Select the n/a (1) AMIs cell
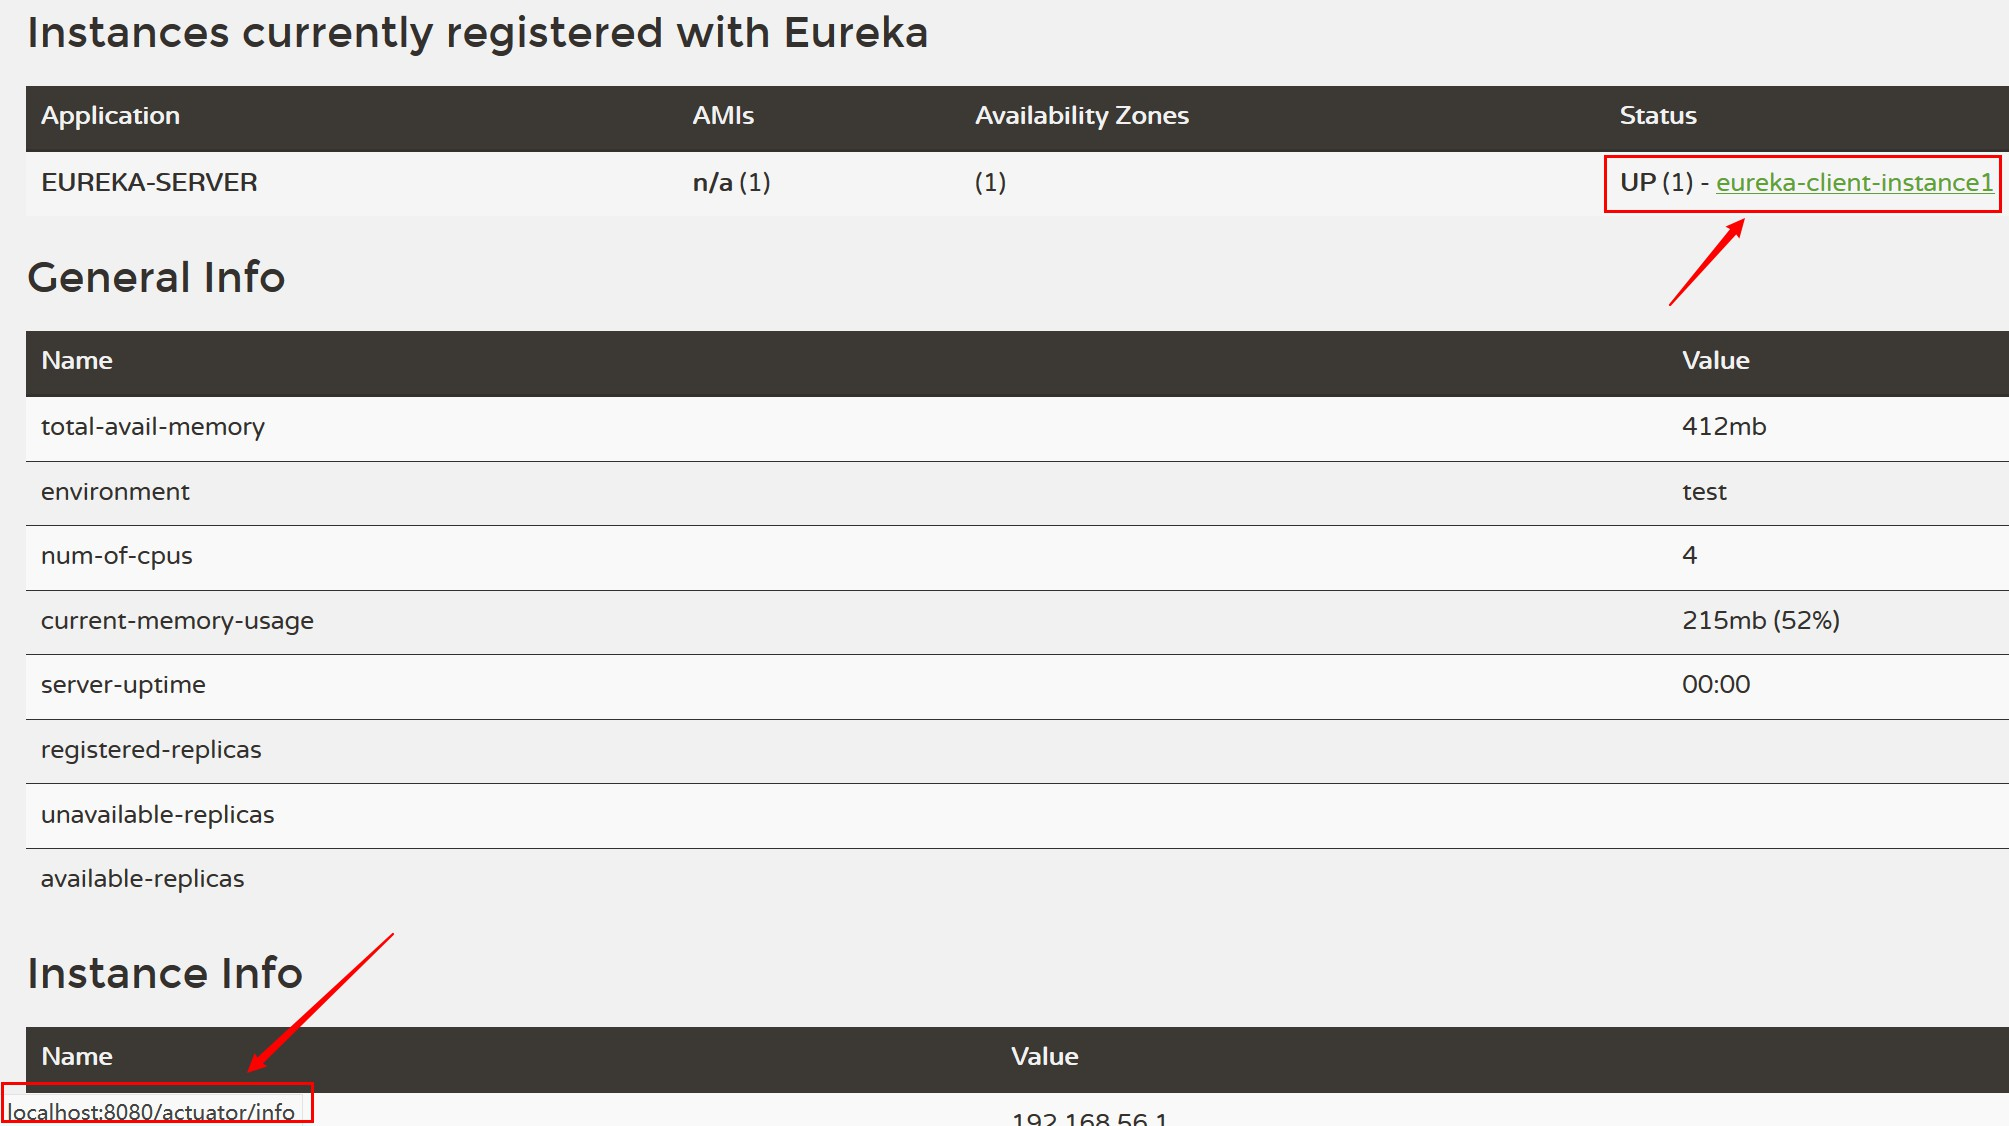 tap(731, 183)
